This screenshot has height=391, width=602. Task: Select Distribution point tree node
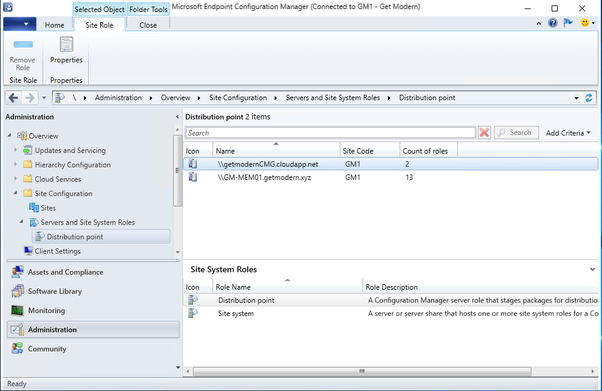pos(101,237)
